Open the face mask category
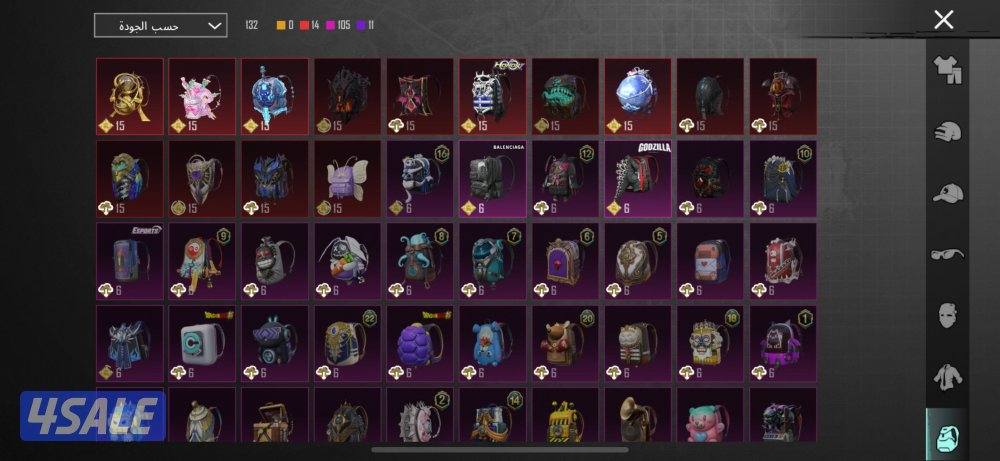The image size is (1000, 461). (947, 316)
